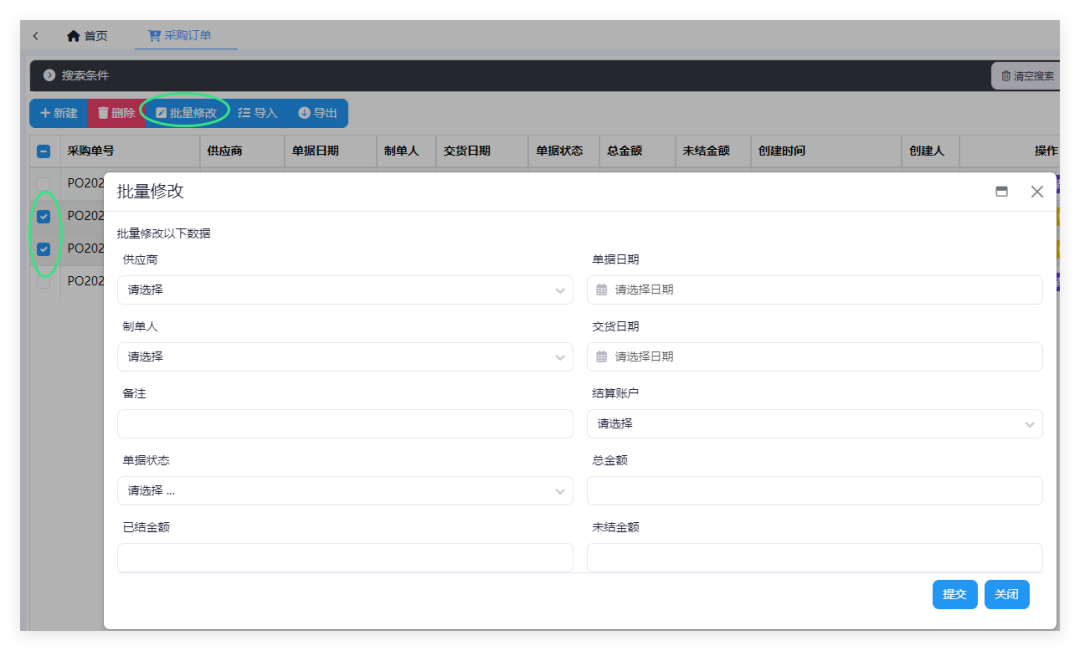
Task: Click the 清空搜索 clear search button
Action: (1028, 74)
